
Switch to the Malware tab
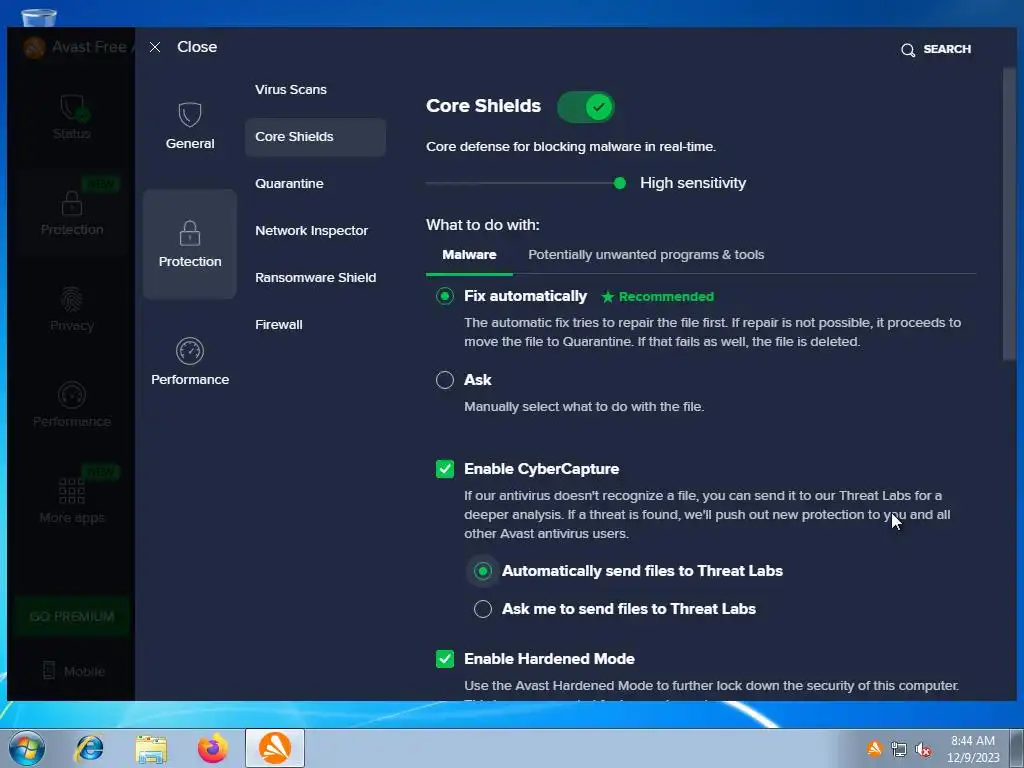[x=469, y=255]
